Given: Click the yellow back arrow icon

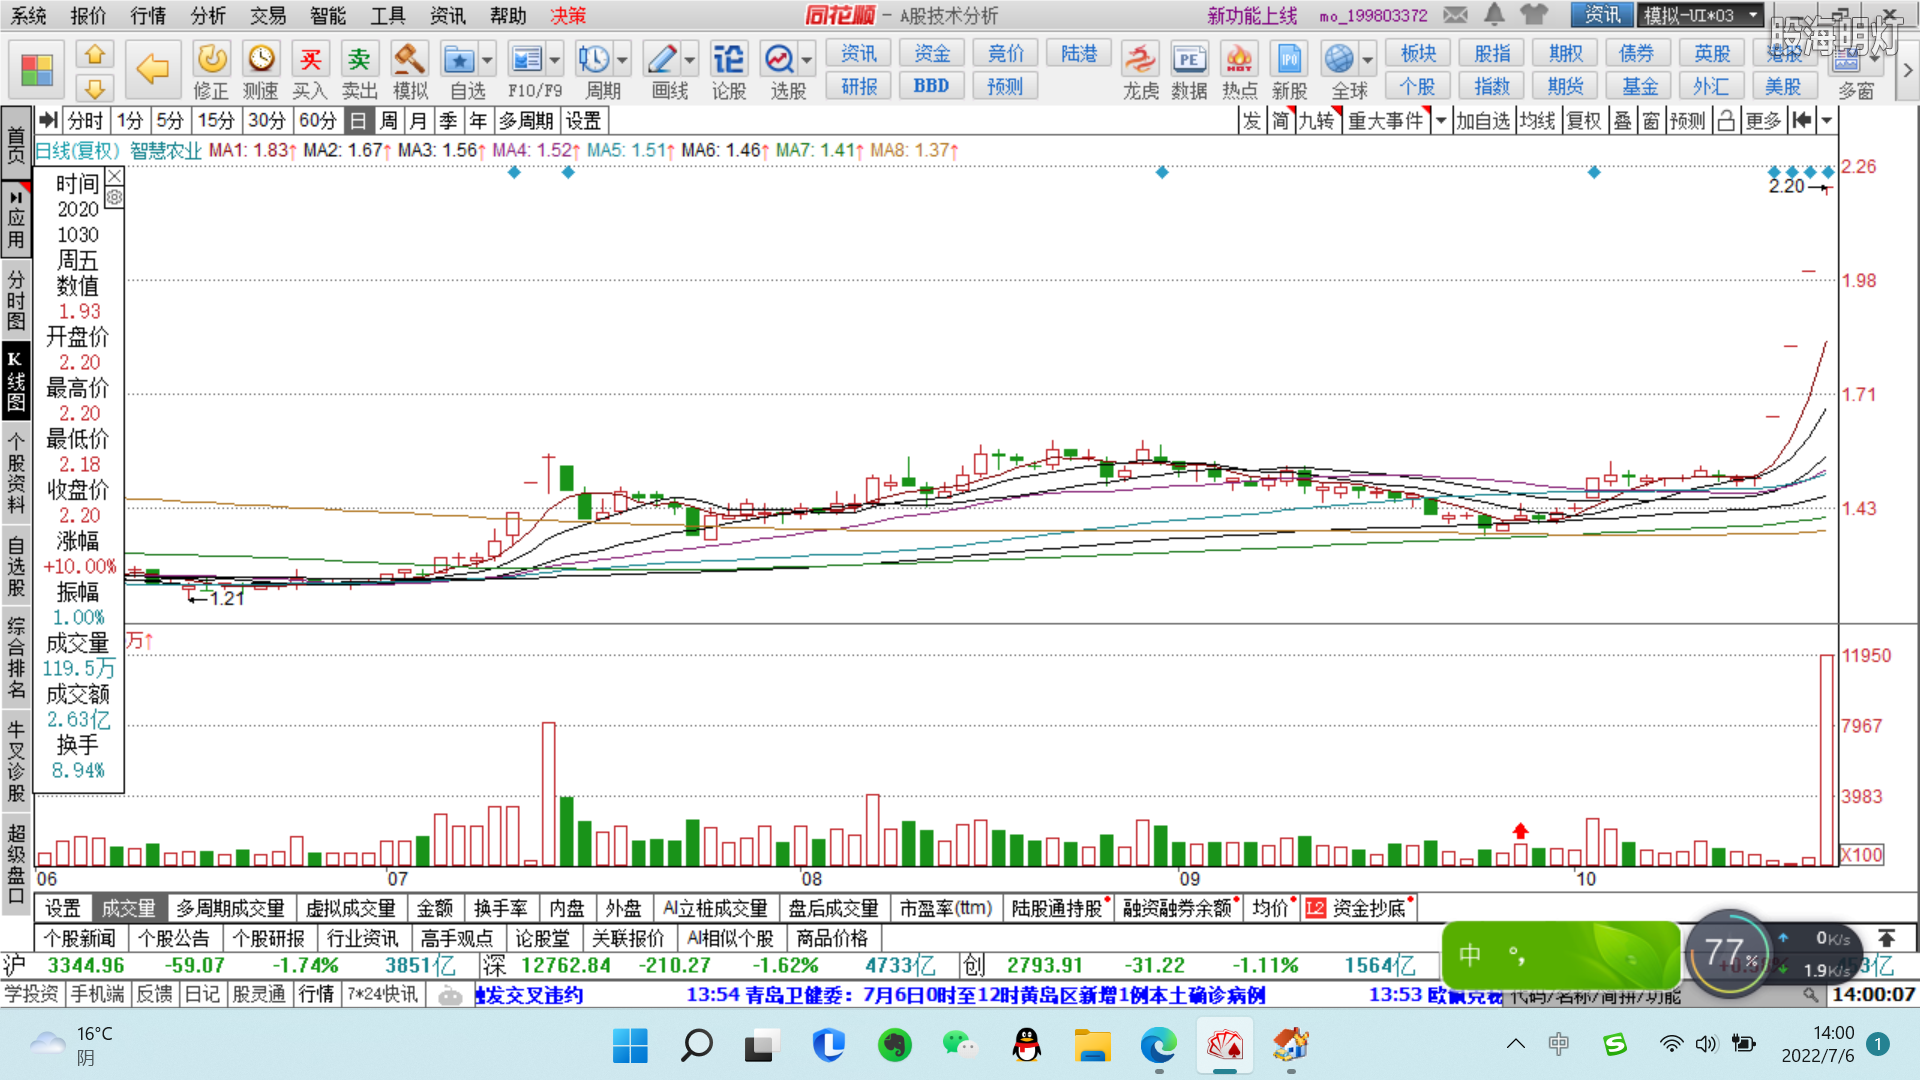Looking at the screenshot, I should pos(152,69).
